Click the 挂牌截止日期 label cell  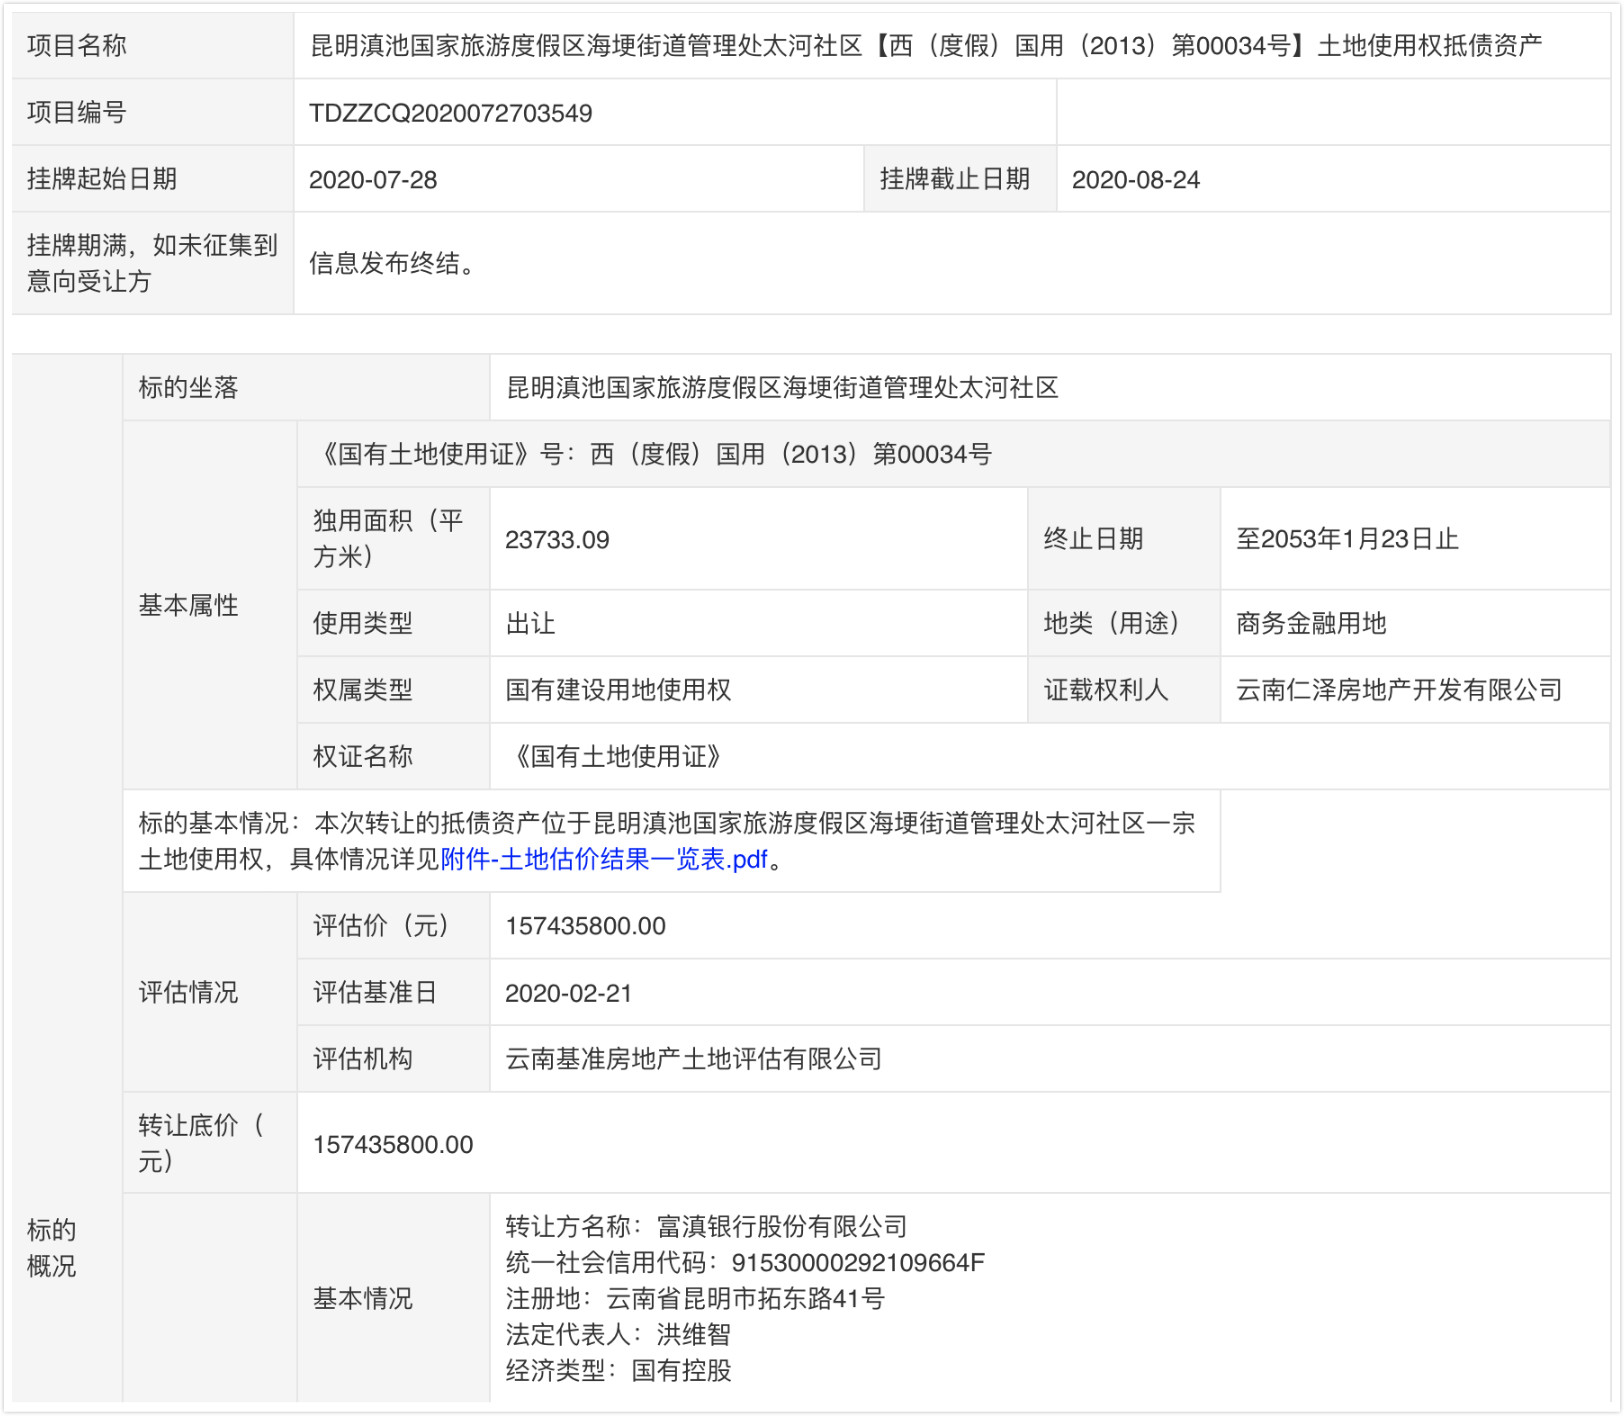click(957, 179)
